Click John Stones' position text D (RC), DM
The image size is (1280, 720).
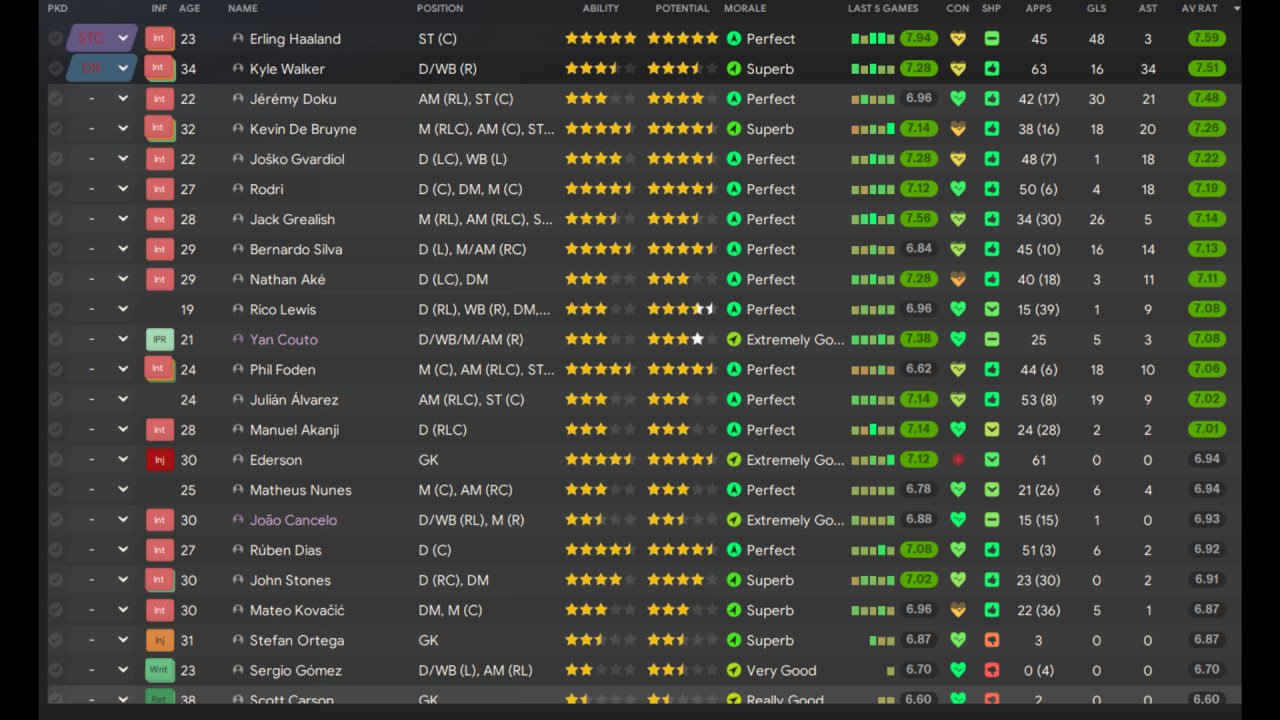(x=454, y=580)
